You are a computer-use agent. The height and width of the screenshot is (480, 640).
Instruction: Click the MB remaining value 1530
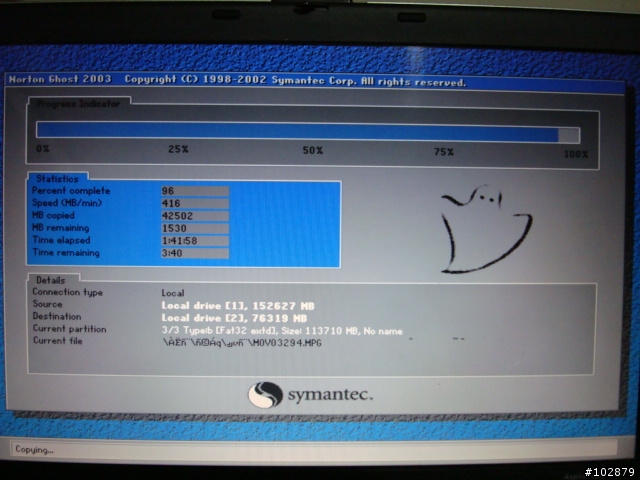point(195,228)
